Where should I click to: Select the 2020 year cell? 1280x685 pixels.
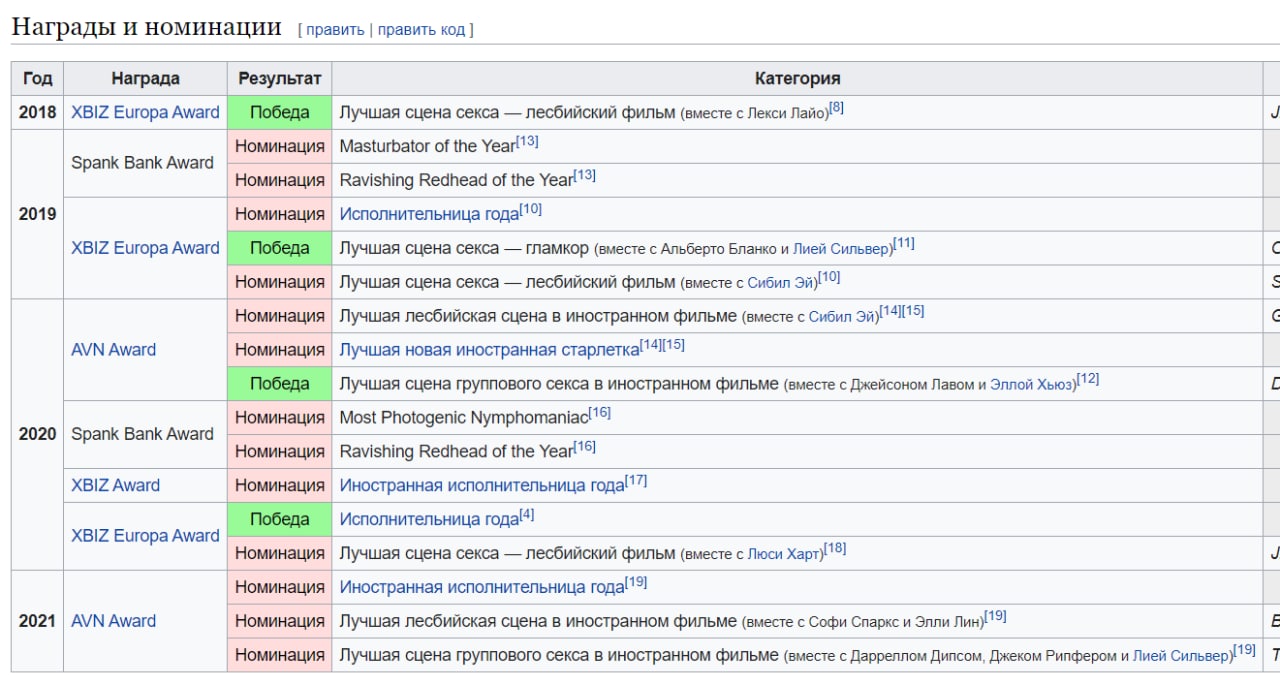point(37,434)
